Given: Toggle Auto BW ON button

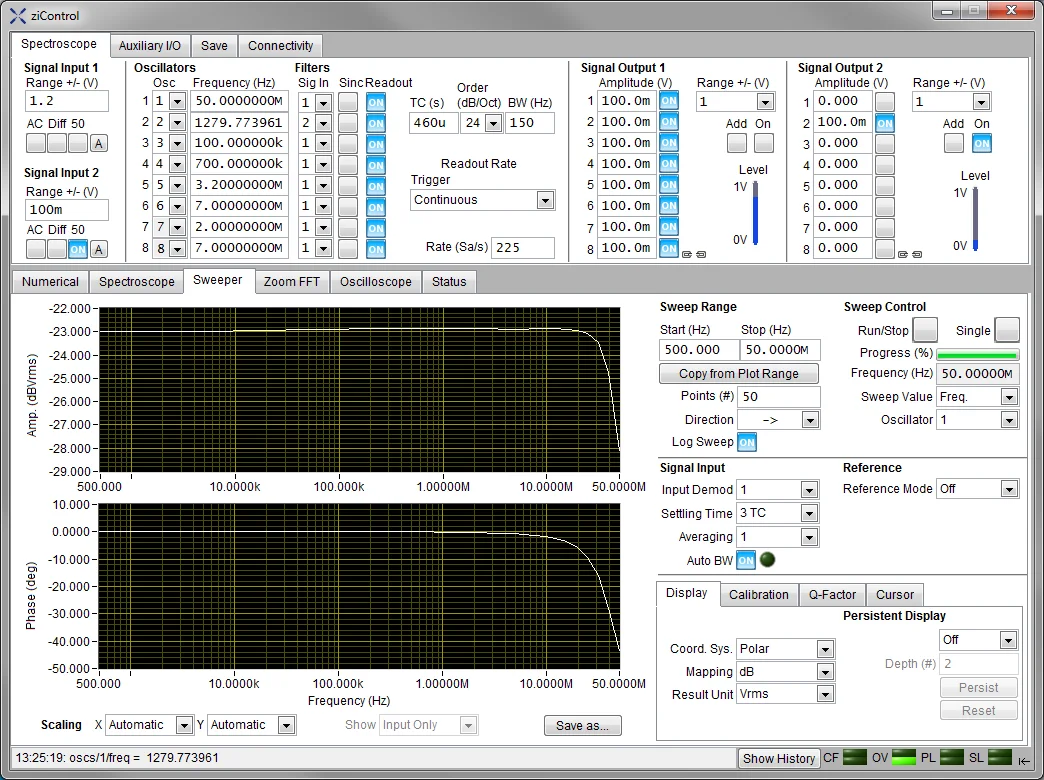Looking at the screenshot, I should tap(746, 560).
